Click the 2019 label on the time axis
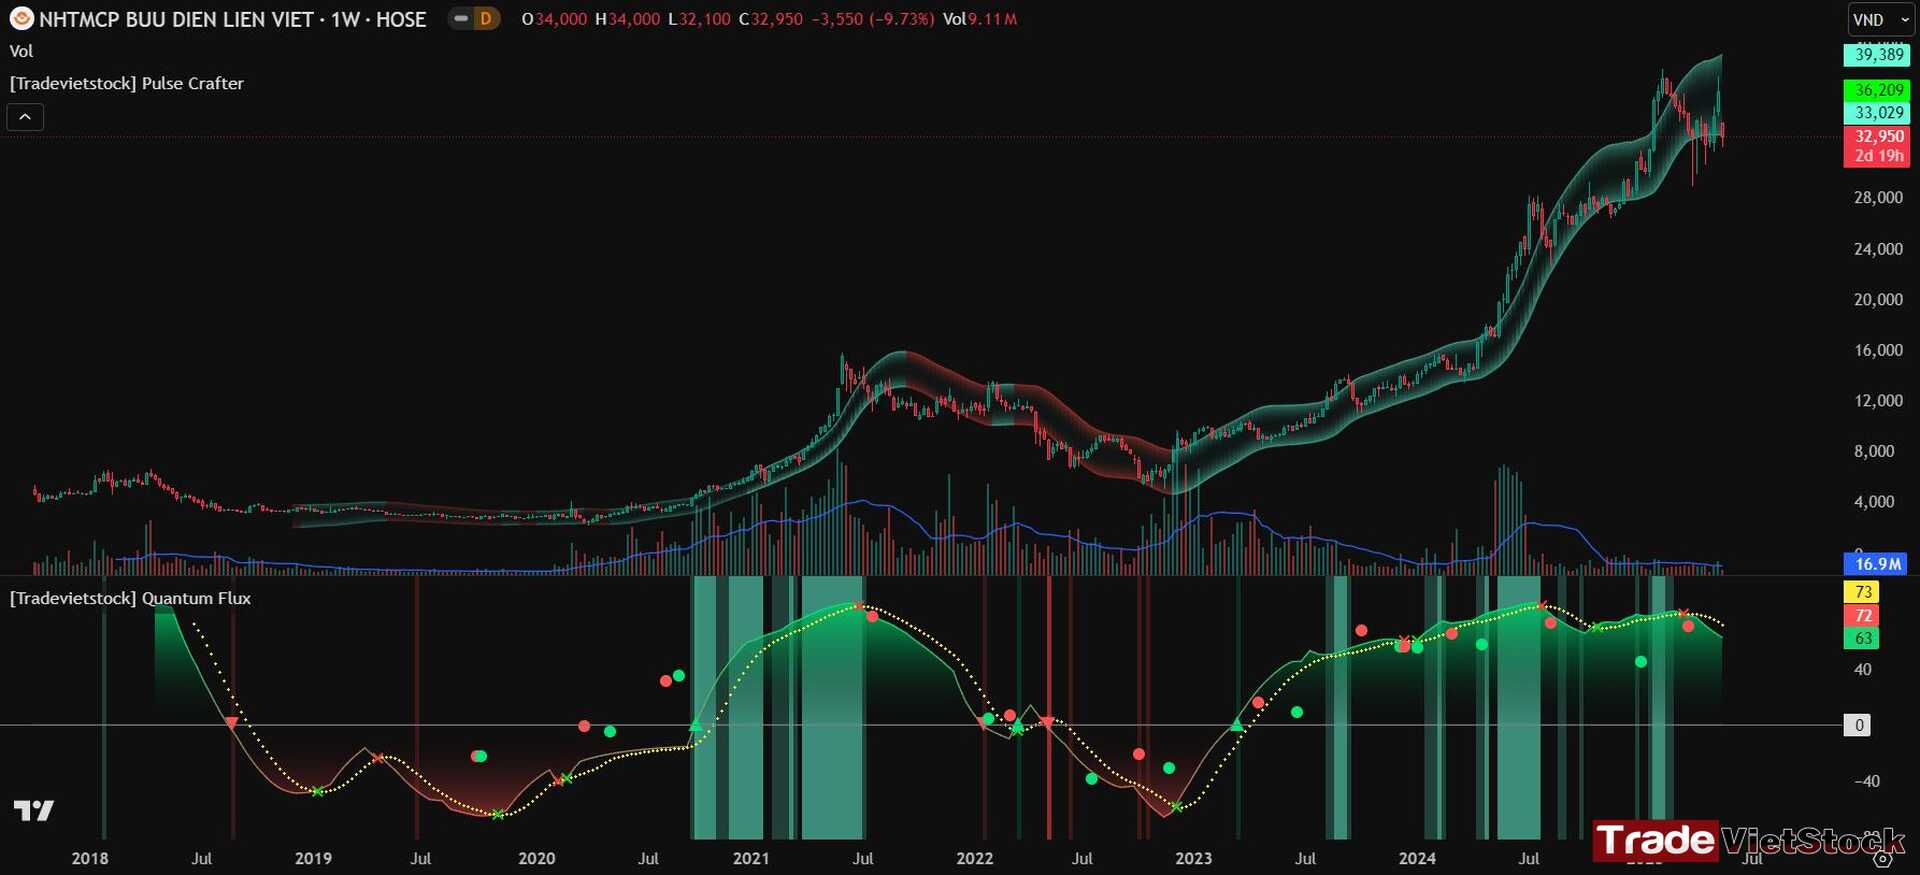Image resolution: width=1920 pixels, height=875 pixels. [313, 858]
